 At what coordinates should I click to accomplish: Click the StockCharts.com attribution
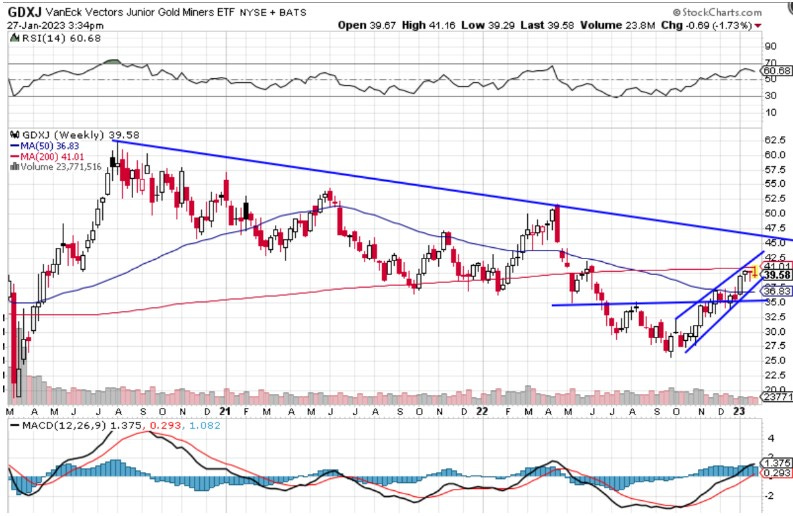pyautogui.click(x=717, y=12)
